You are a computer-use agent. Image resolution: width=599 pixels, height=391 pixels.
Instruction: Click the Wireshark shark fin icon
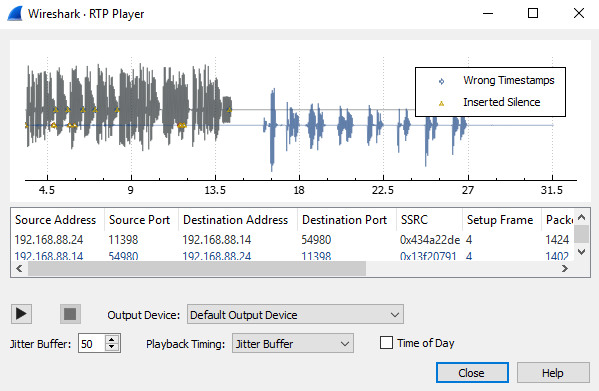15,14
